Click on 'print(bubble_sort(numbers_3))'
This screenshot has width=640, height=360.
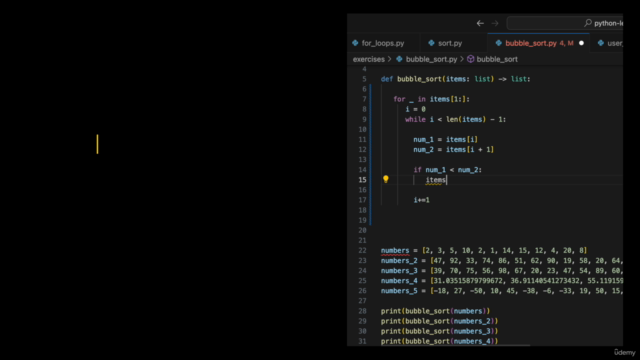[439, 331]
